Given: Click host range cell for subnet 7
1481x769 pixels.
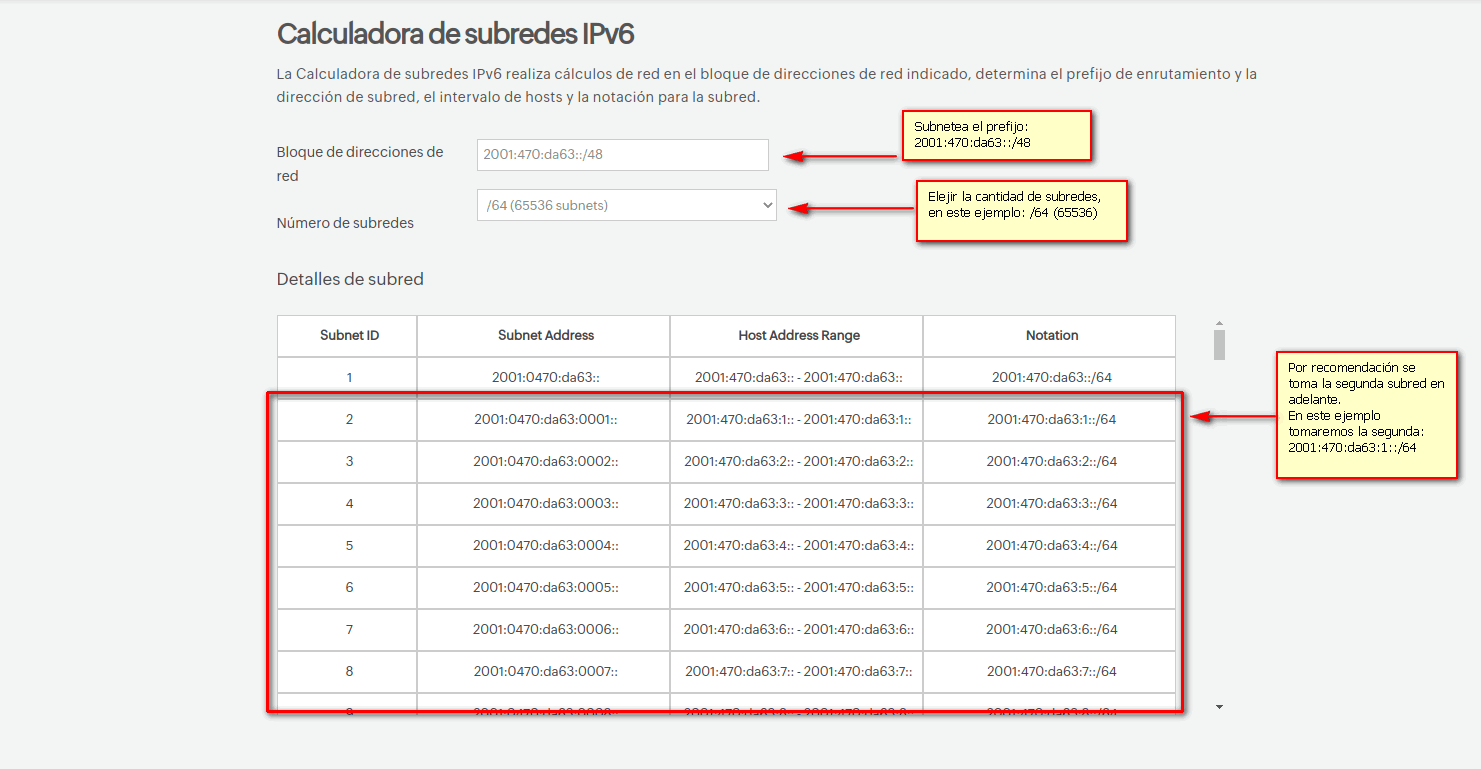Looking at the screenshot, I should click(798, 630).
